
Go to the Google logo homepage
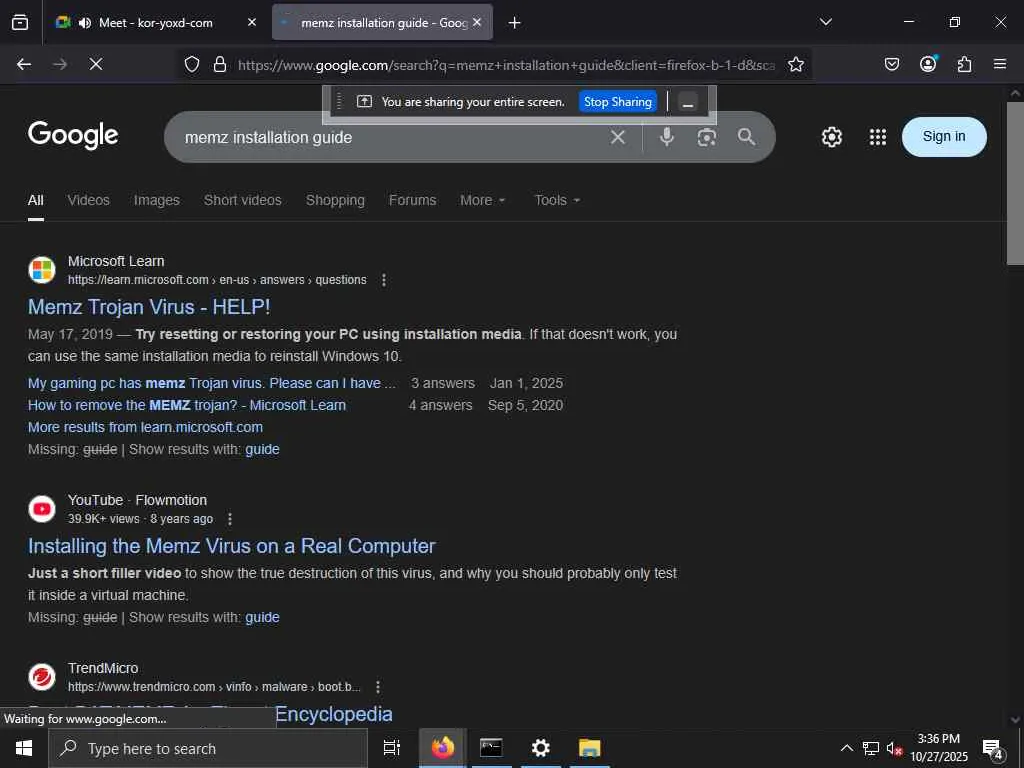coord(73,135)
